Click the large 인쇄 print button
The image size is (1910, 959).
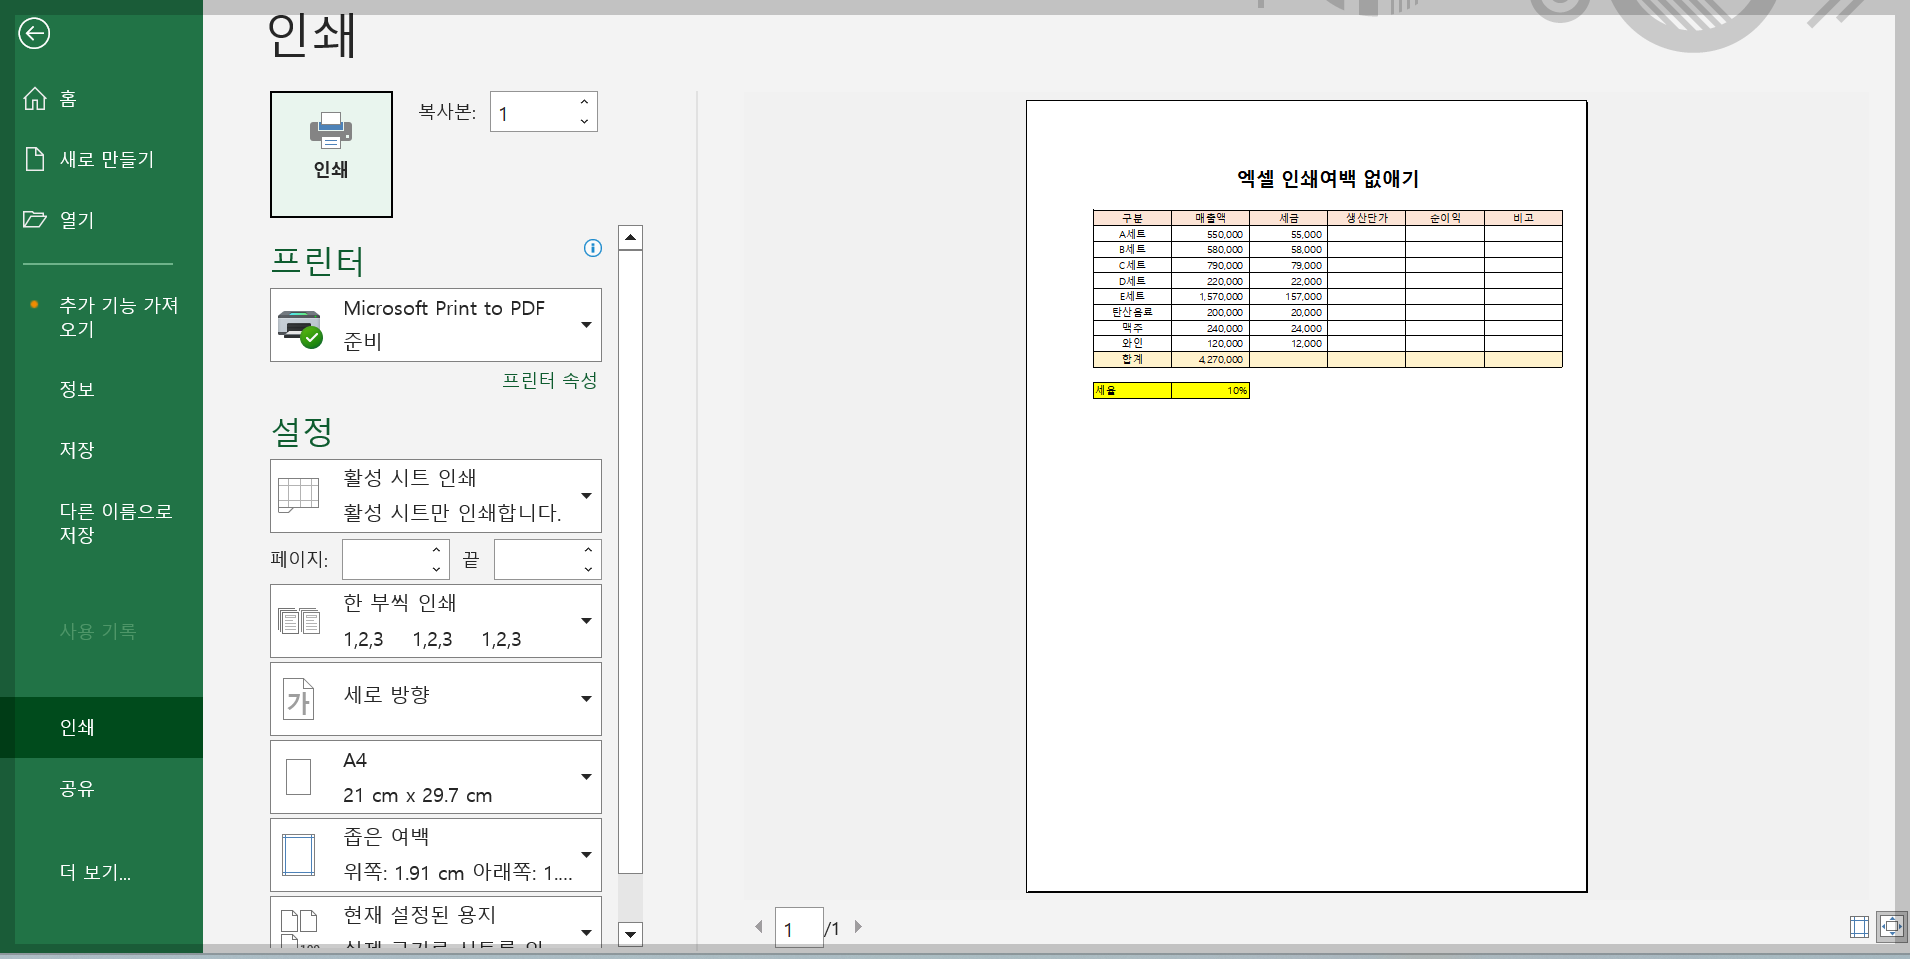(331, 154)
